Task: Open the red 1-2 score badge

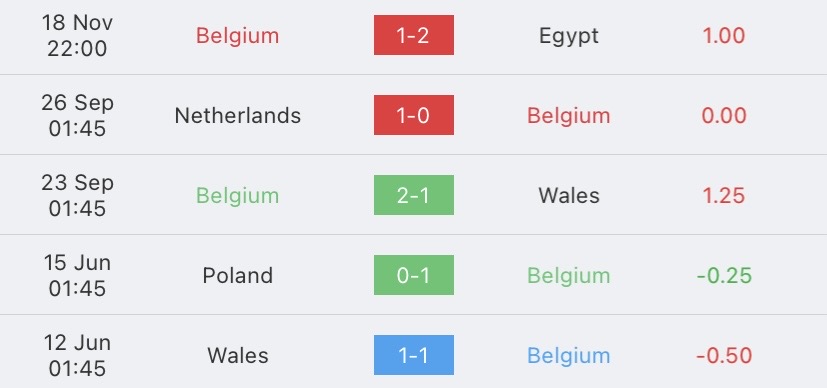Action: pyautogui.click(x=414, y=35)
